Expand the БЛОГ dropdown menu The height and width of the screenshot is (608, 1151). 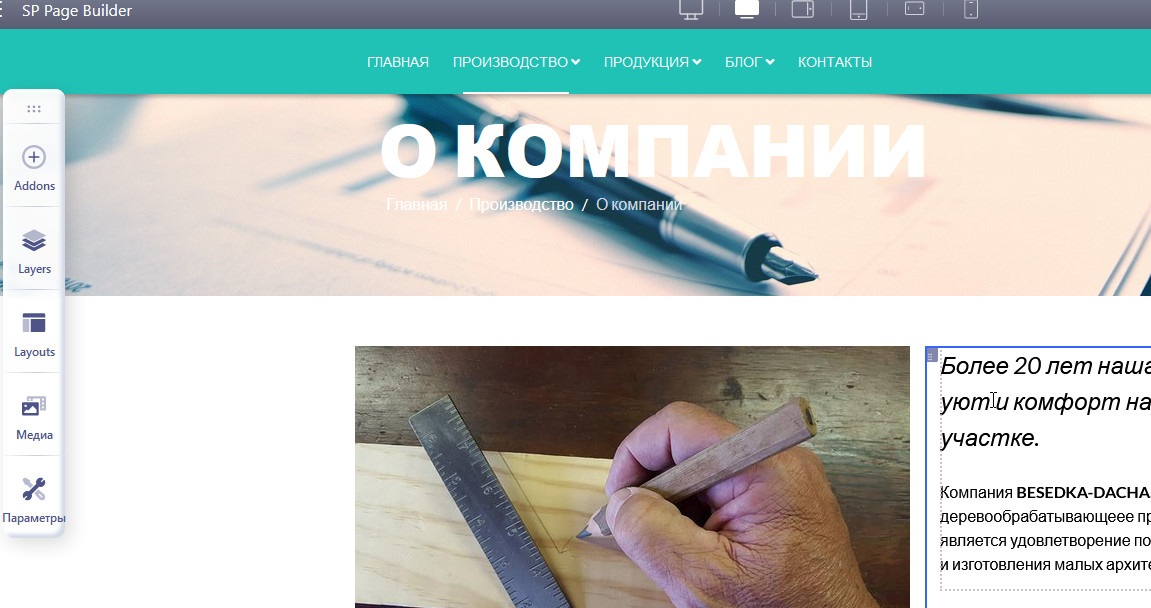pos(749,62)
